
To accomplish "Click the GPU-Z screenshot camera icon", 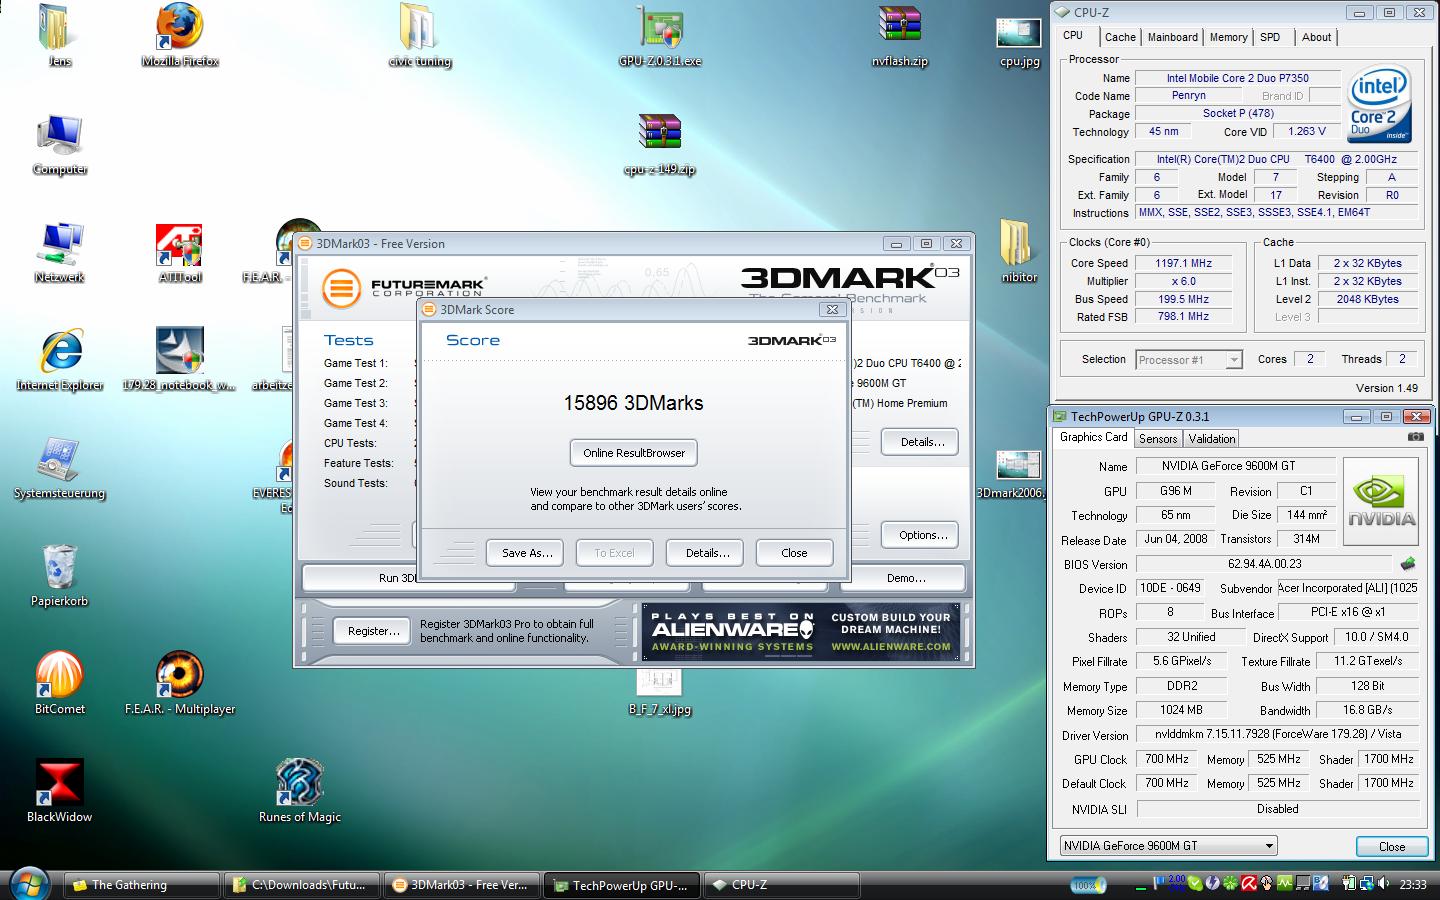I will (x=1415, y=437).
